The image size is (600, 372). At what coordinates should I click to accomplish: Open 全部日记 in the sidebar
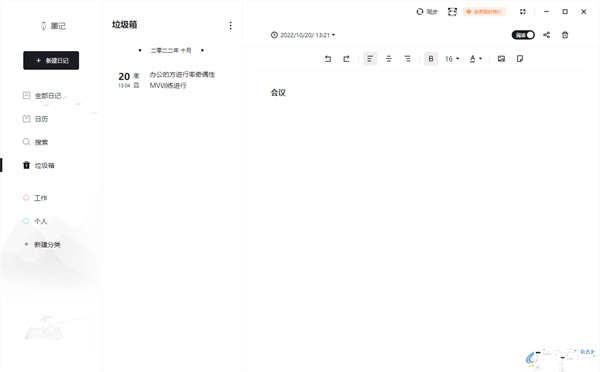pyautogui.click(x=42, y=95)
